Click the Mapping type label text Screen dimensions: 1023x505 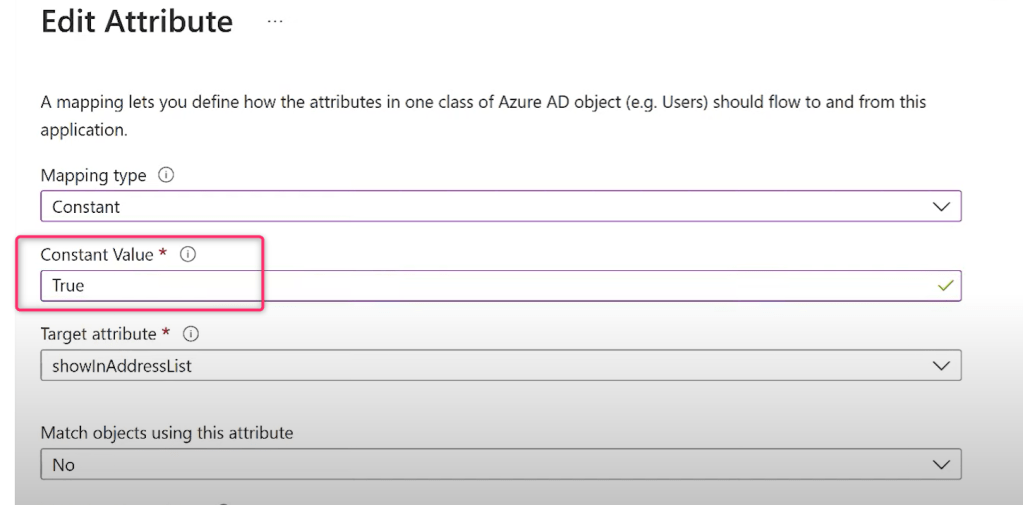tap(93, 176)
